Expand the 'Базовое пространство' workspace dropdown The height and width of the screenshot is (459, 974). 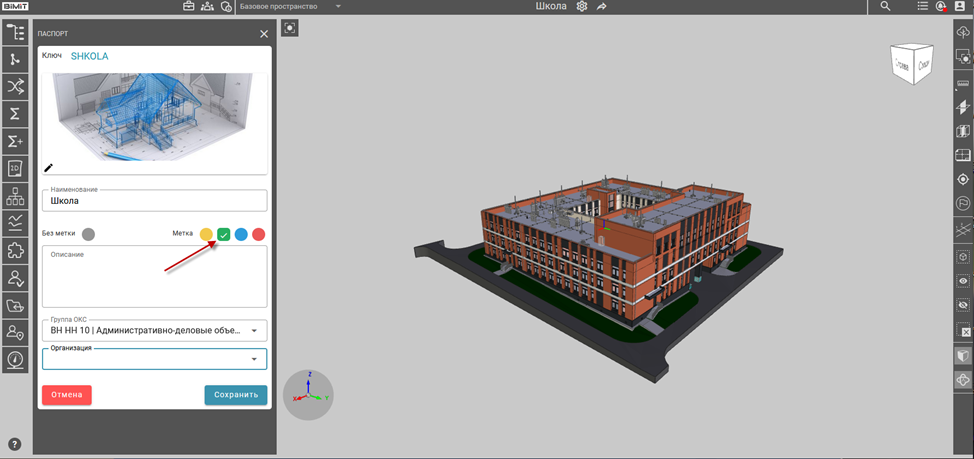(338, 7)
